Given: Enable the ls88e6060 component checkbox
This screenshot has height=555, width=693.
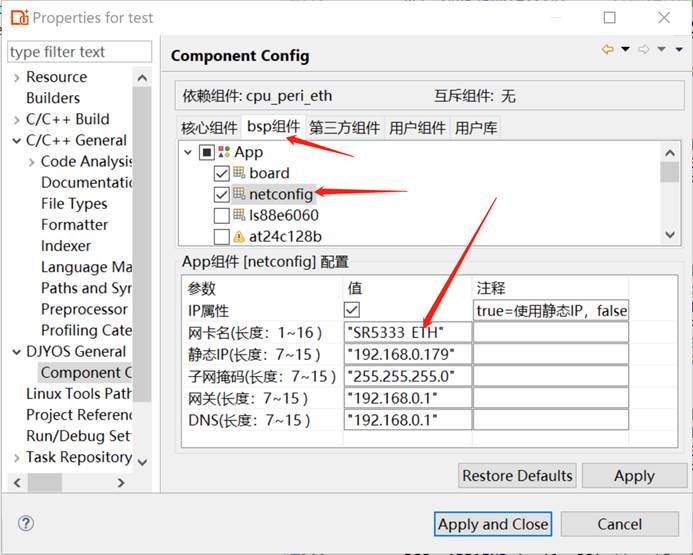Looking at the screenshot, I should pyautogui.click(x=221, y=215).
